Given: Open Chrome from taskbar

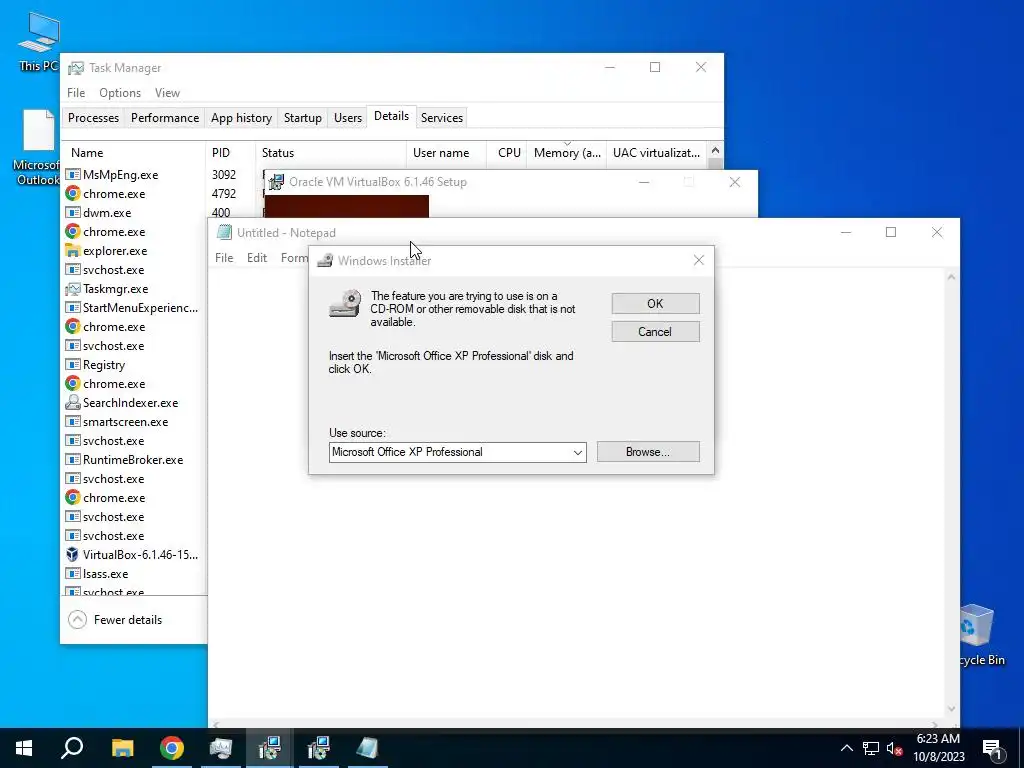Looking at the screenshot, I should click(172, 748).
